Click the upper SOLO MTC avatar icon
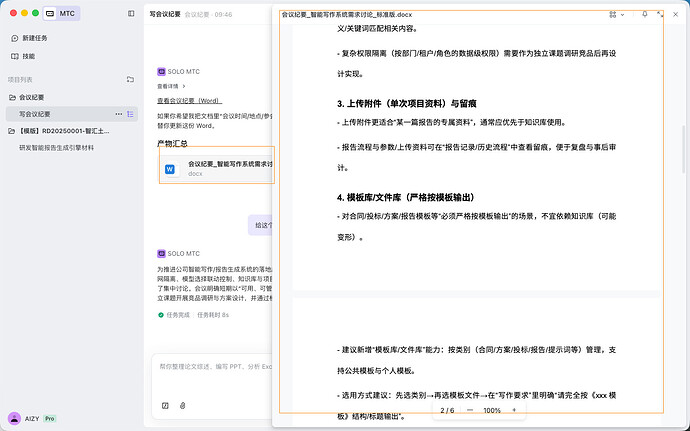This screenshot has height=431, width=690. point(161,71)
